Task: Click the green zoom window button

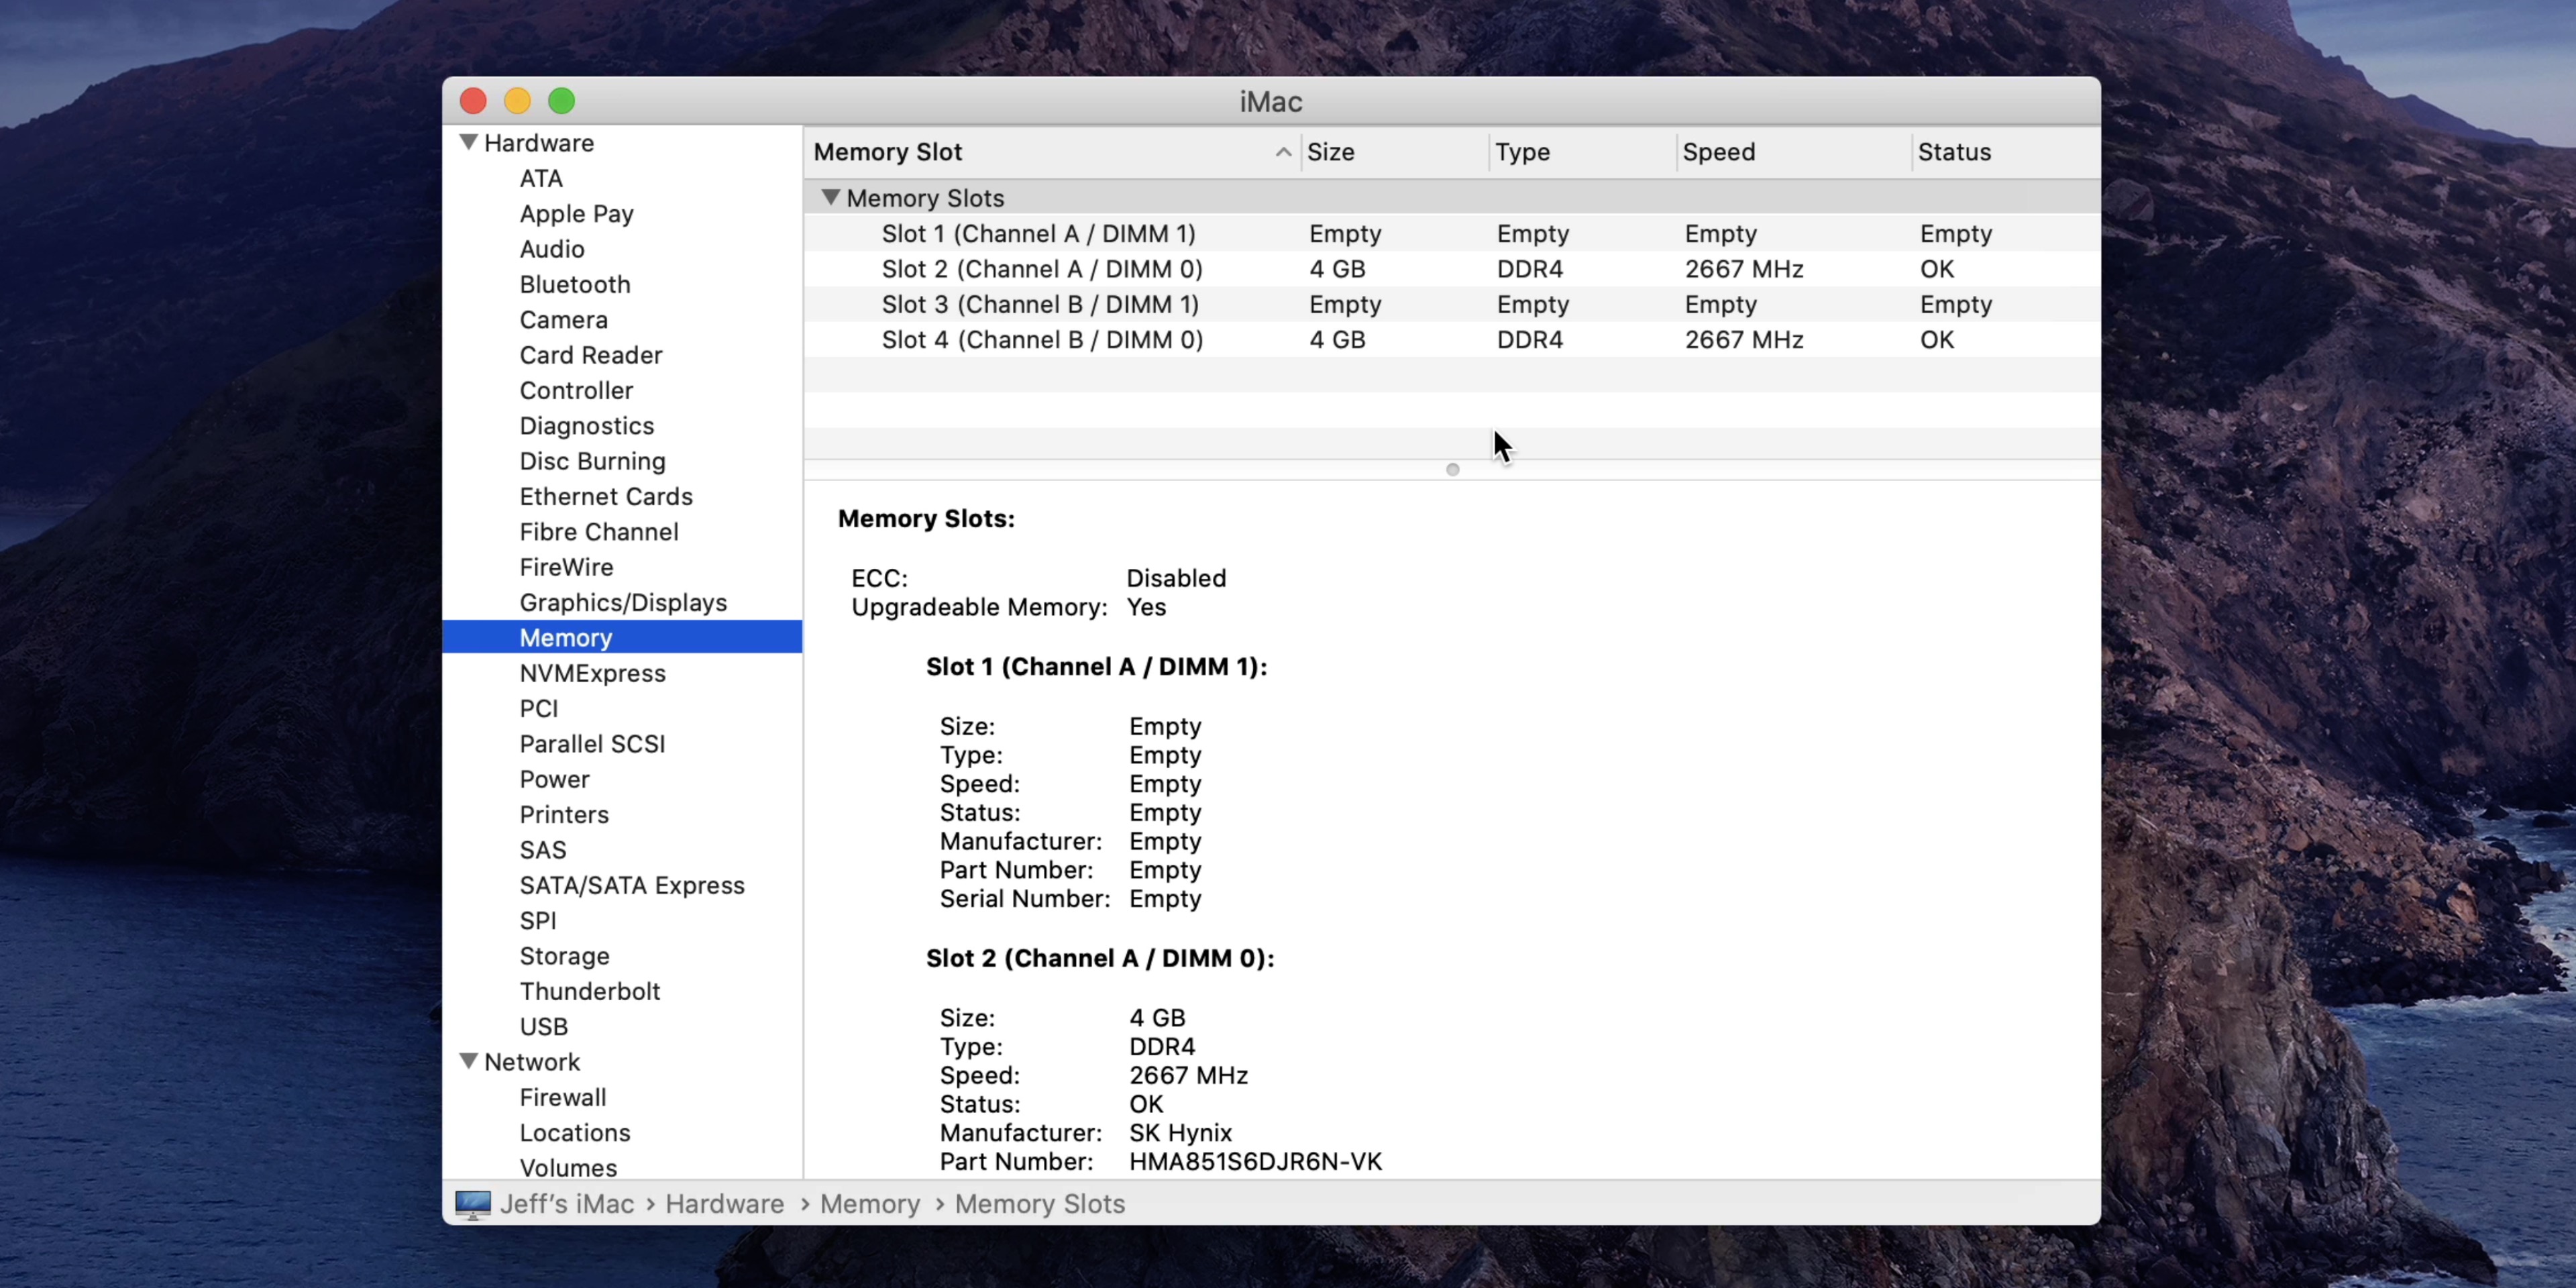Action: [x=562, y=101]
